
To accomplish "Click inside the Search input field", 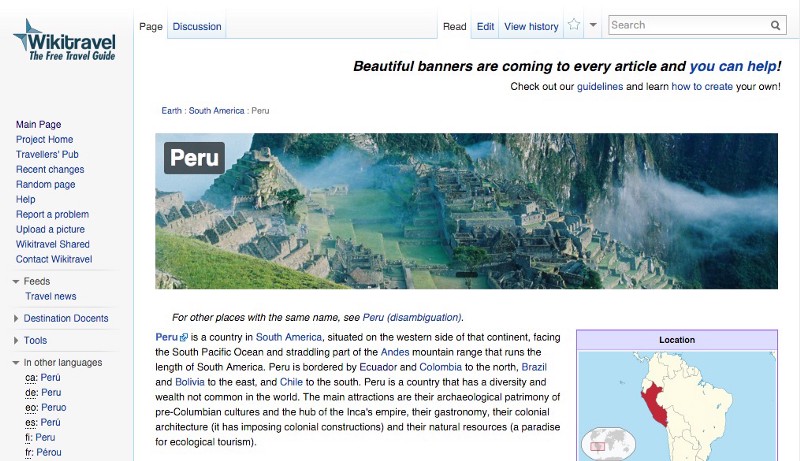I will [688, 25].
